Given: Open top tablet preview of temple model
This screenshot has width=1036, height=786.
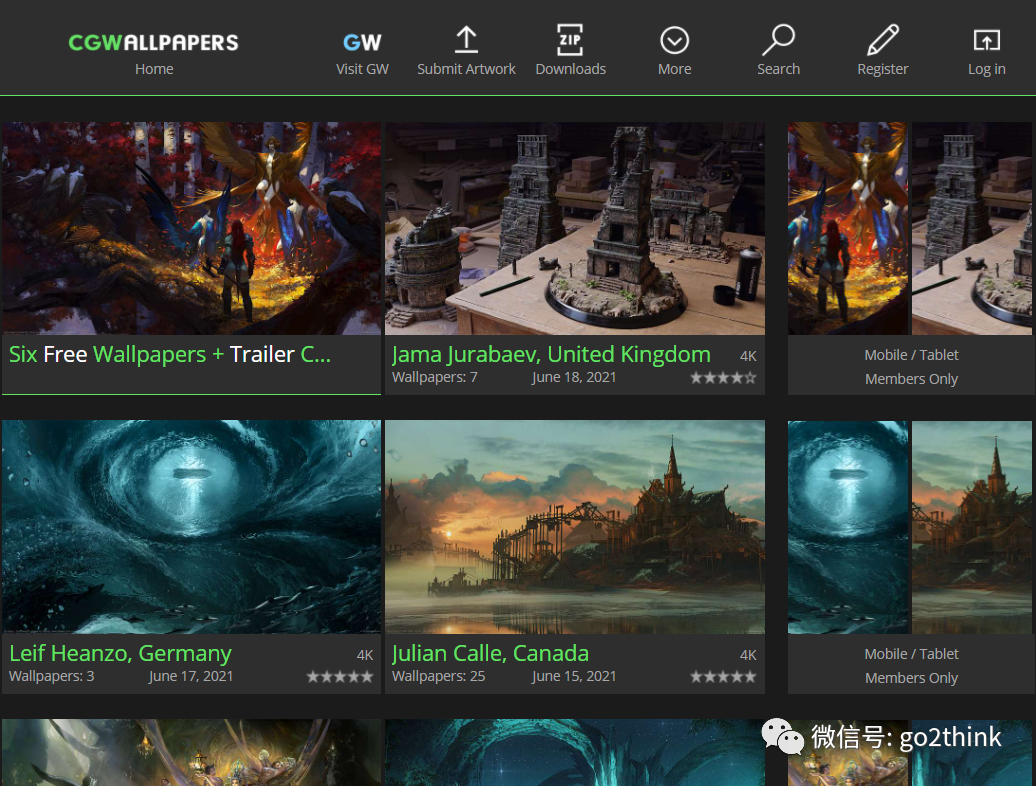Looking at the screenshot, I should click(x=972, y=228).
